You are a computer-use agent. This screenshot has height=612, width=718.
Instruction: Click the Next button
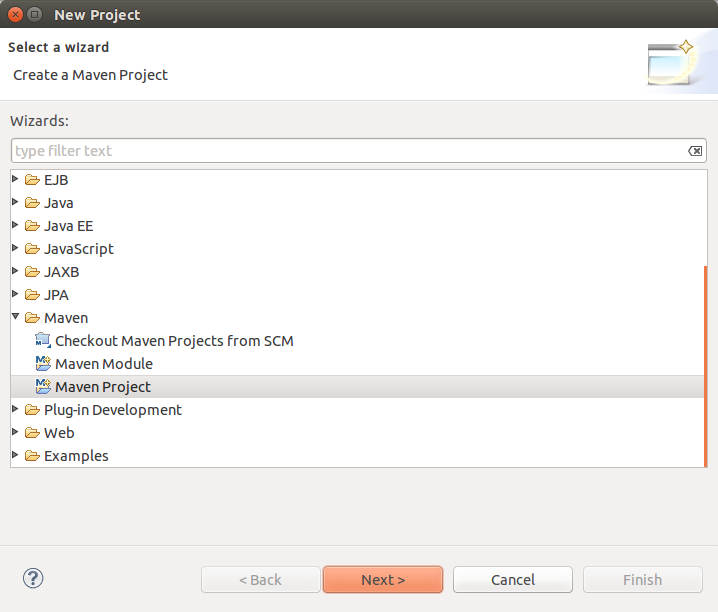(383, 580)
